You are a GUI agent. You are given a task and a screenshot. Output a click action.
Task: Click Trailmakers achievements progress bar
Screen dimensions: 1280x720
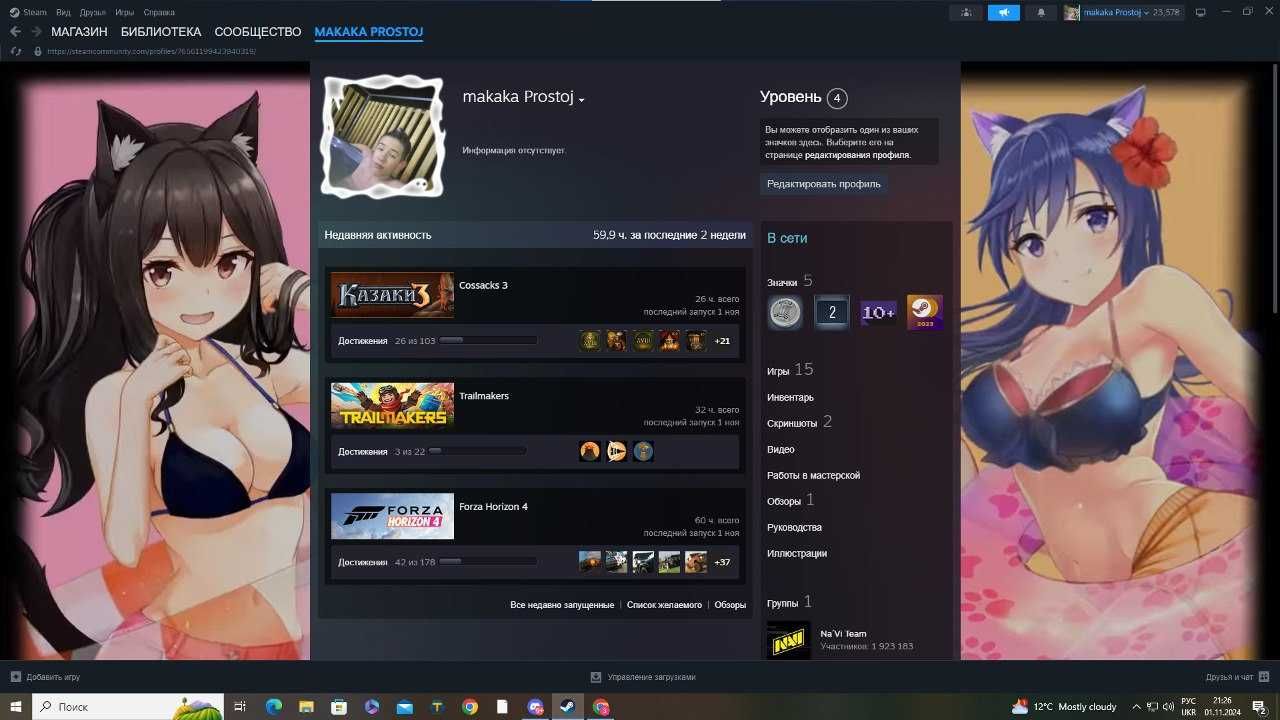[x=478, y=451]
